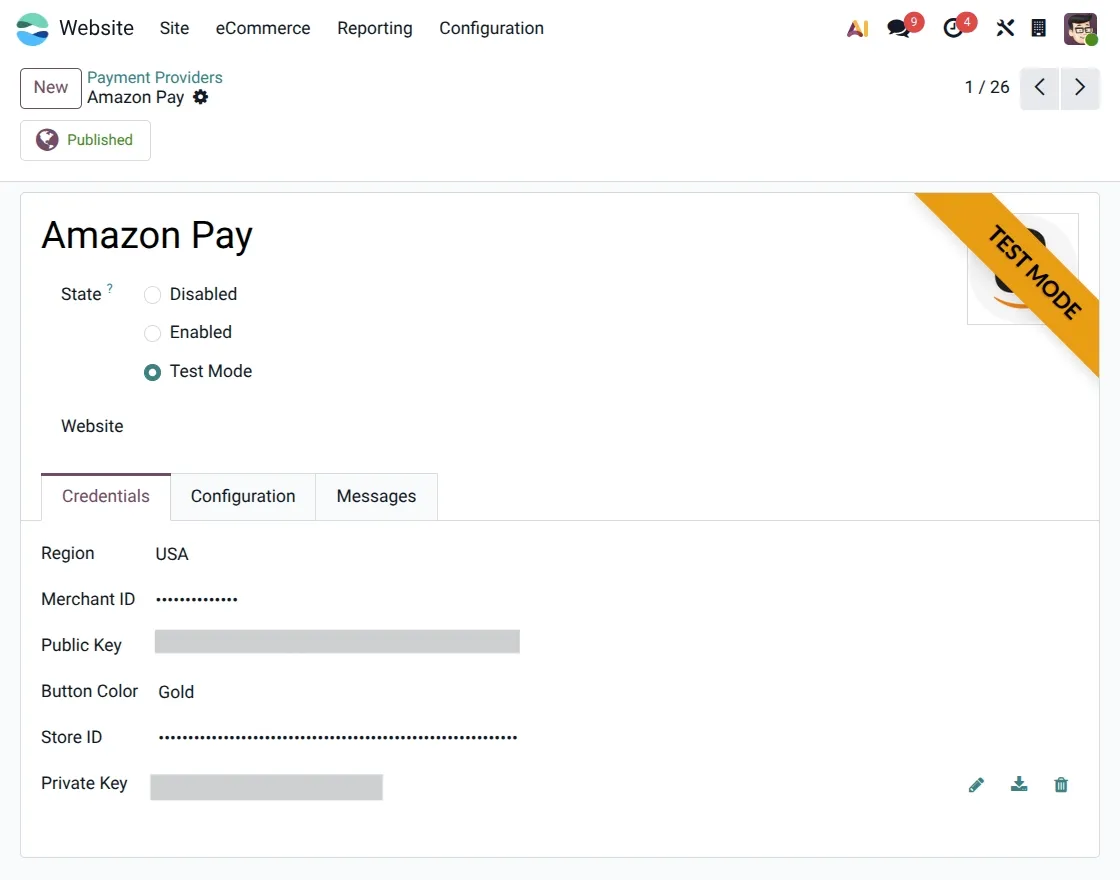Go to the previous record arrow
Viewport: 1120px width, 880px height.
[1039, 88]
